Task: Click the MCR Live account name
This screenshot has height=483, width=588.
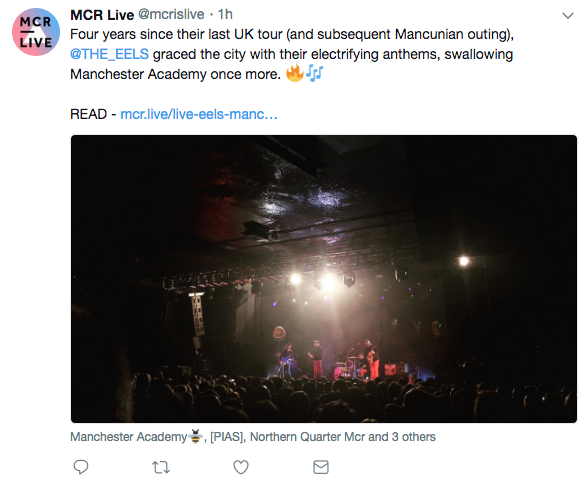Action: click(x=102, y=15)
